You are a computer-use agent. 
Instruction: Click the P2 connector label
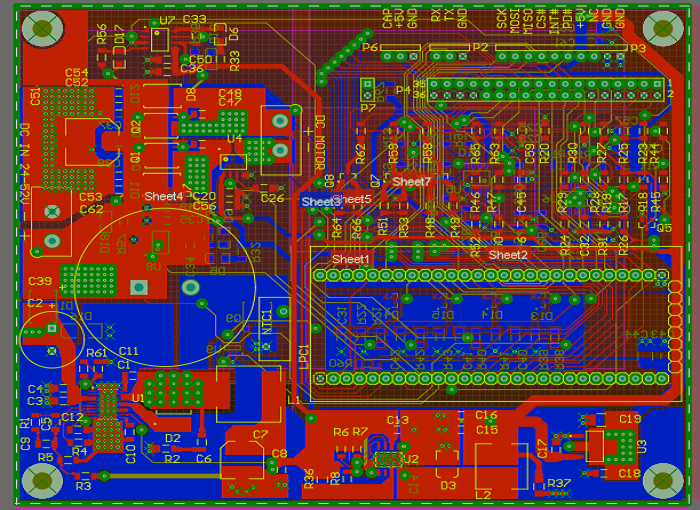[x=480, y=47]
